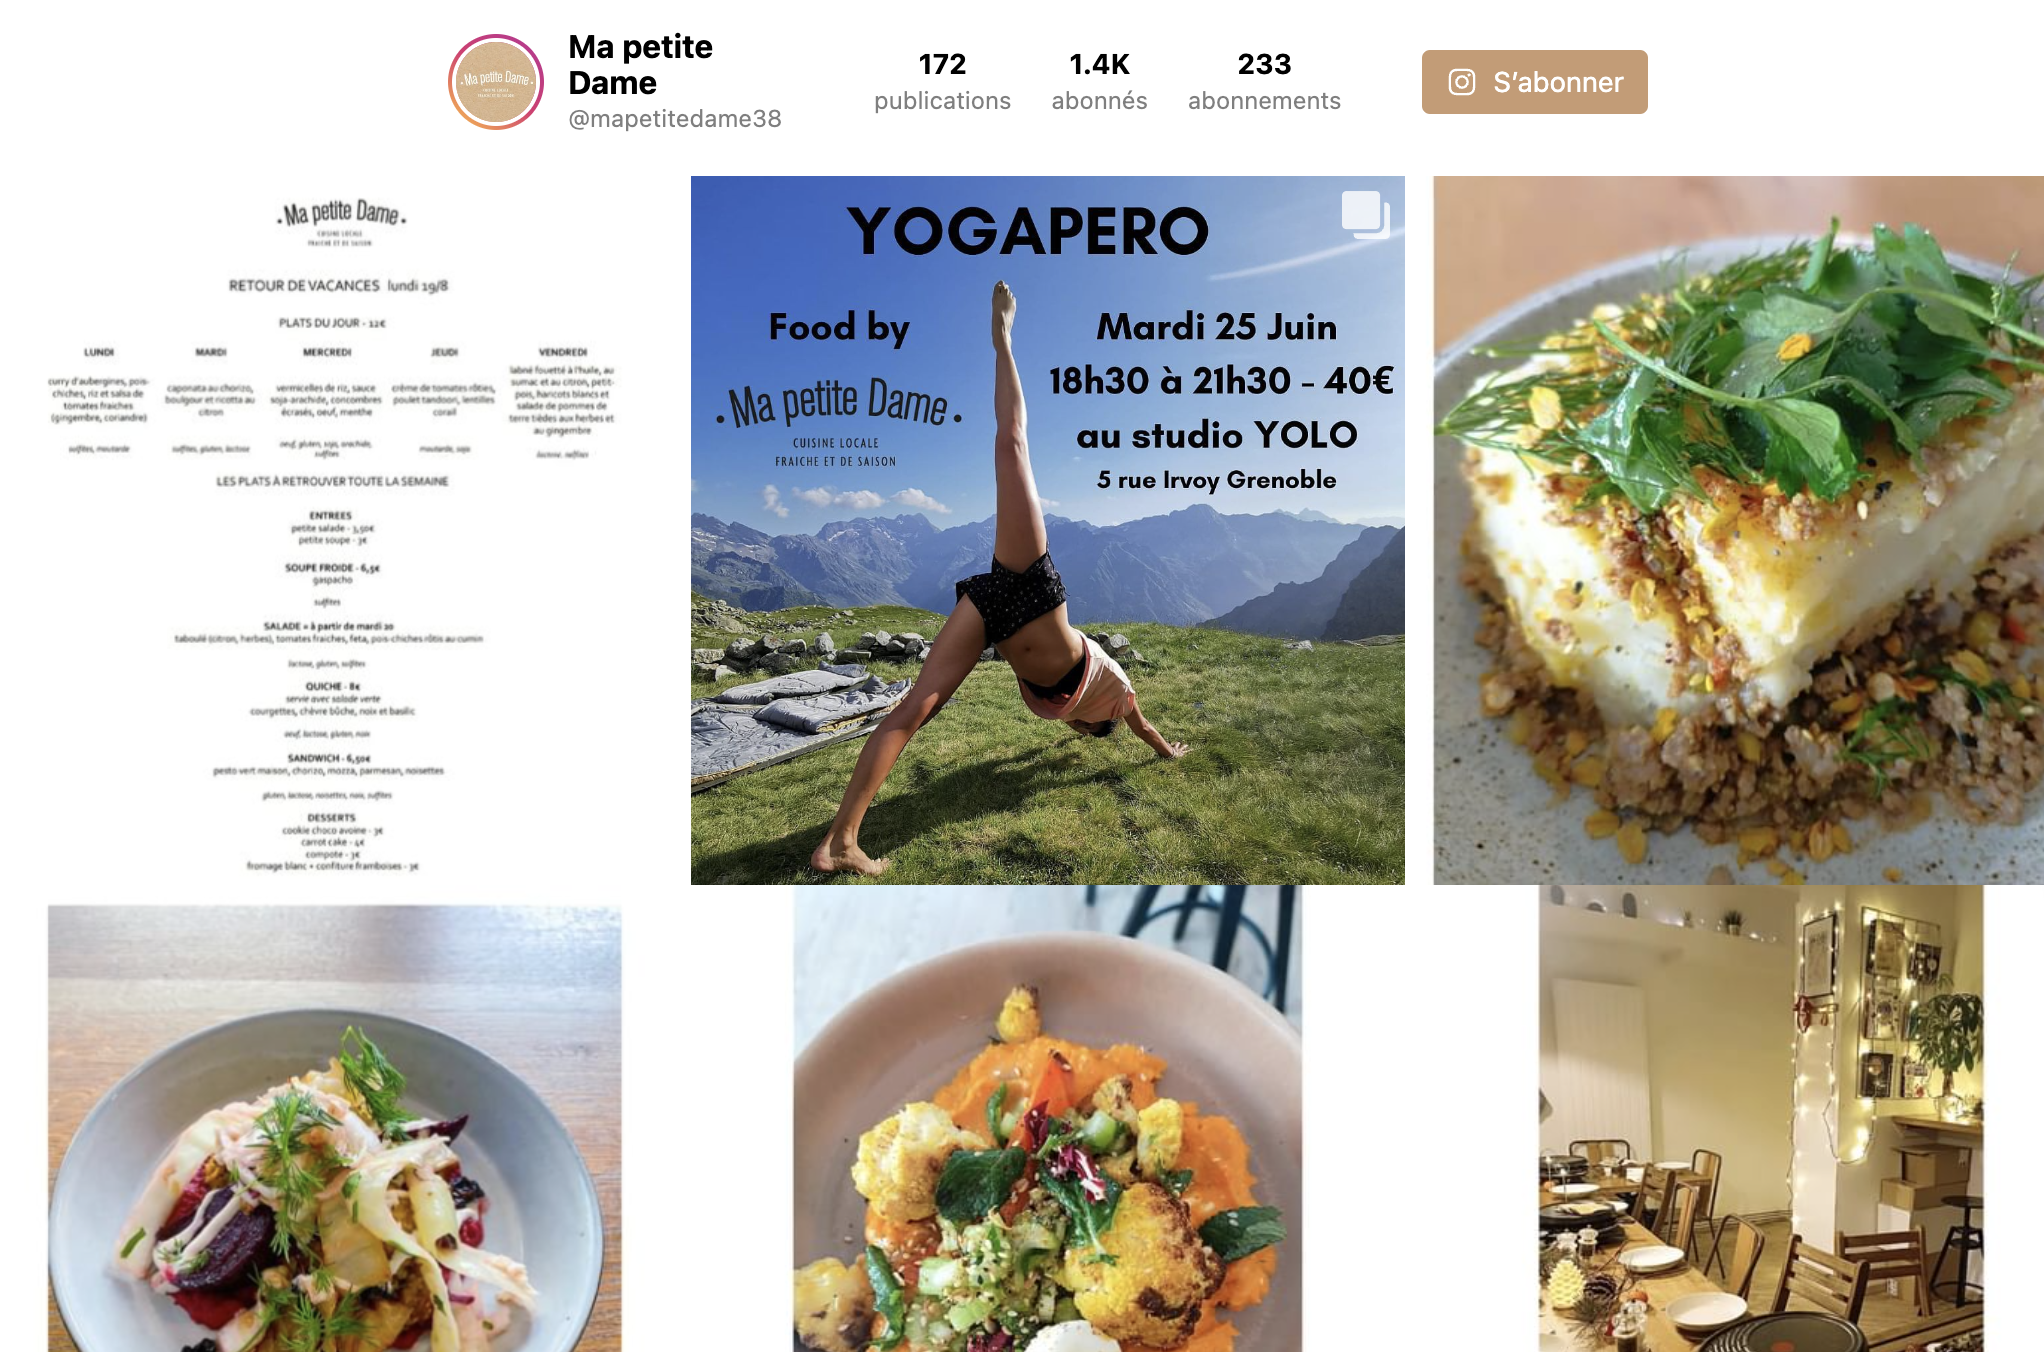Open the restaurant interior with fairy lights photo
2044x1352 pixels.
coord(1760,1118)
